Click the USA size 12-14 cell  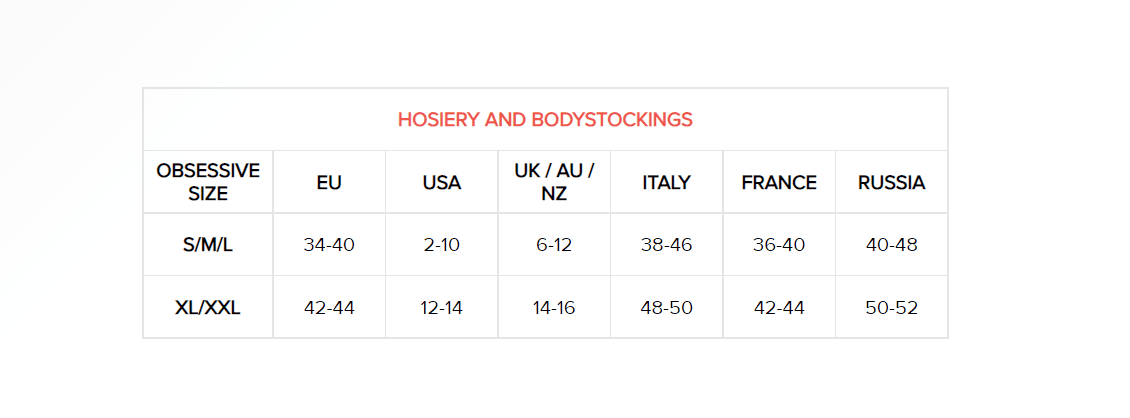441,307
